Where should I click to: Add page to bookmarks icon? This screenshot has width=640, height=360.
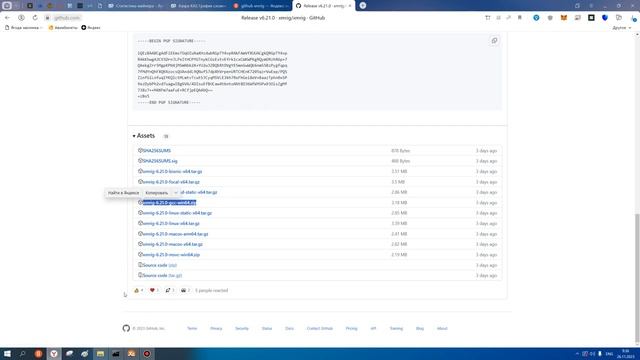point(520,18)
